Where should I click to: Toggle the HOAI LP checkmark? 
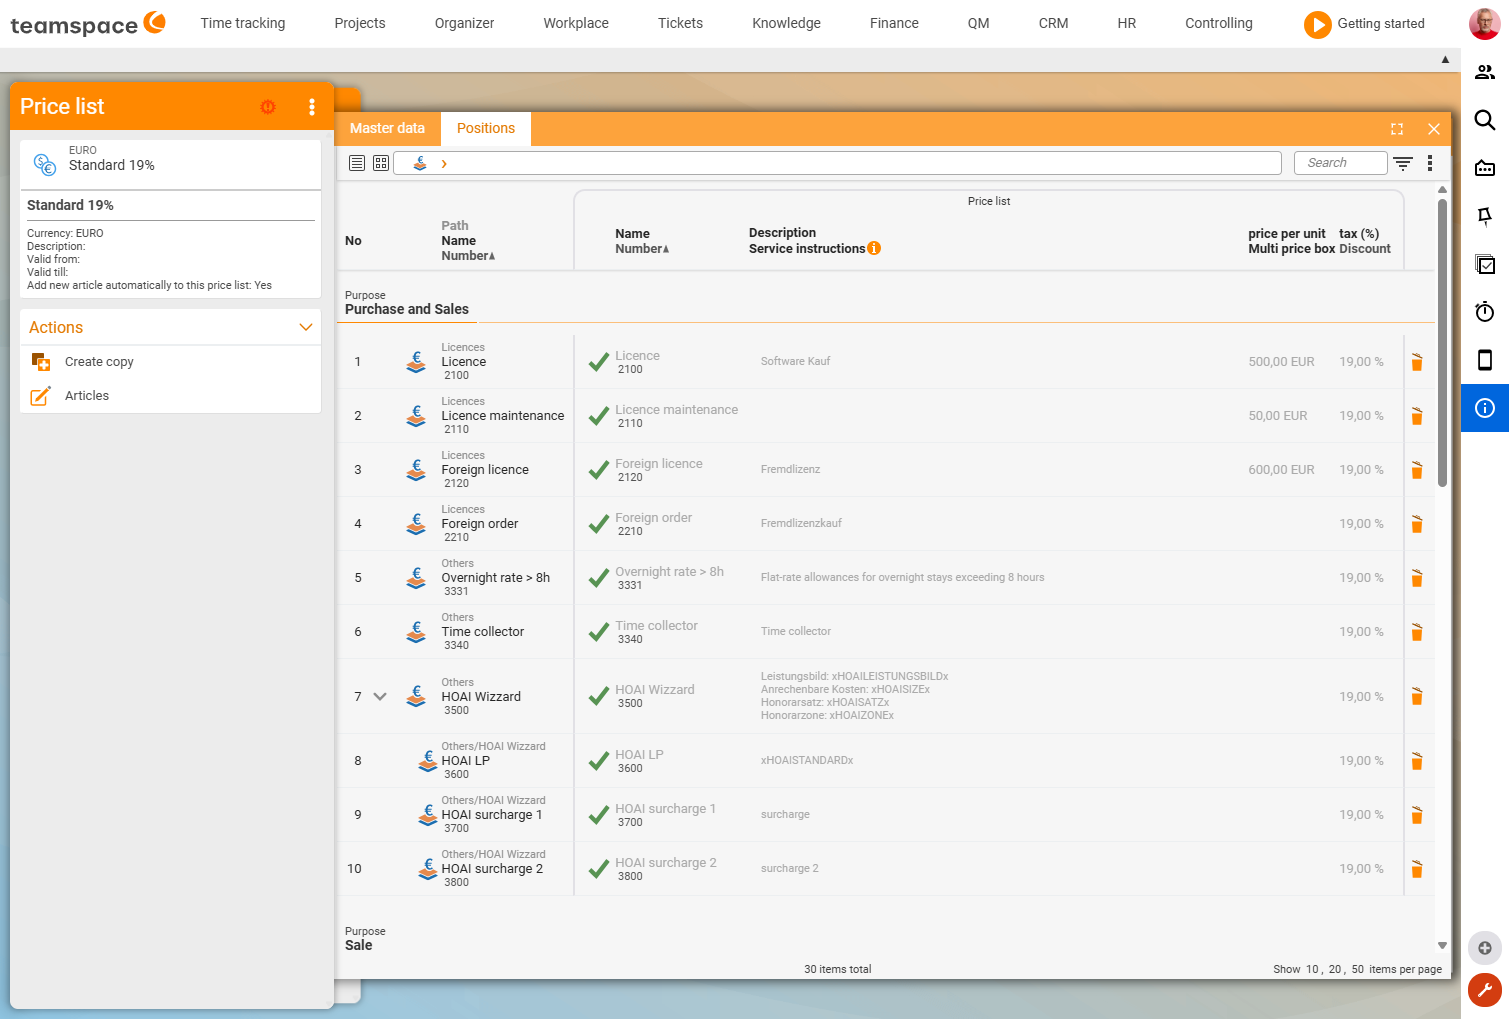pos(599,761)
